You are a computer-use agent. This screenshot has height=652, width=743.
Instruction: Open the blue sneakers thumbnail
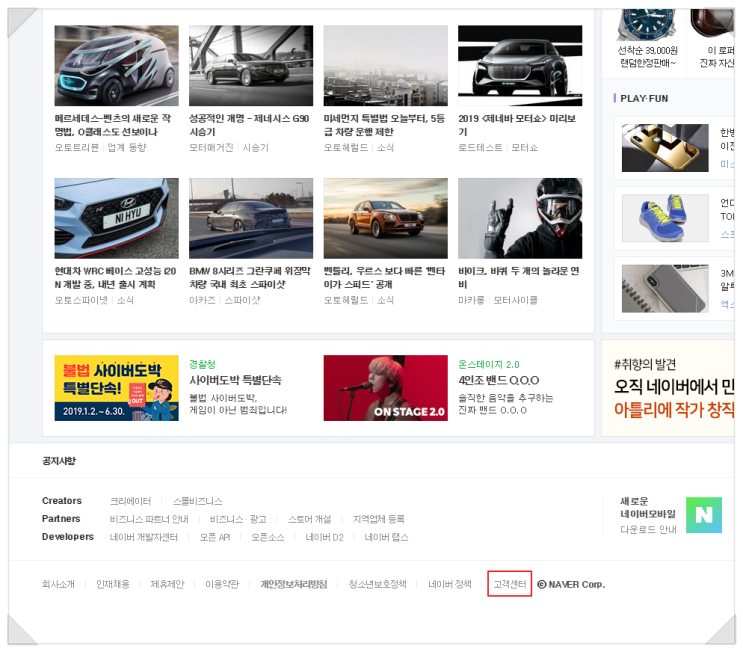tap(665, 218)
